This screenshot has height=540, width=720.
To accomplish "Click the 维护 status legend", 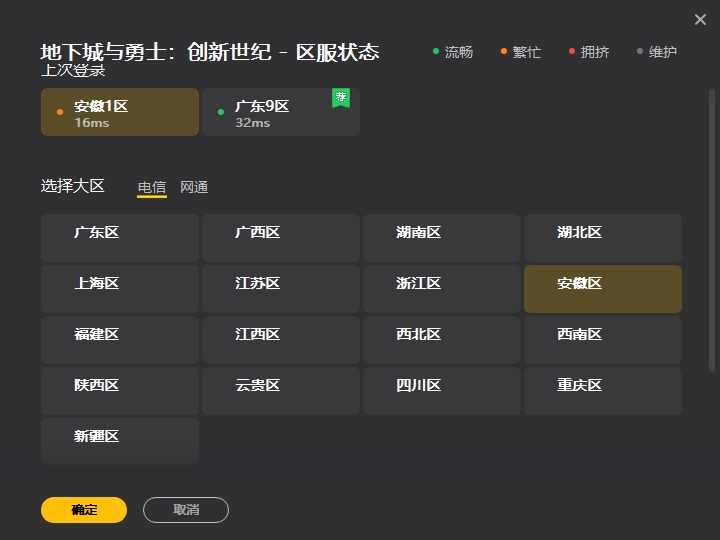I will [657, 52].
